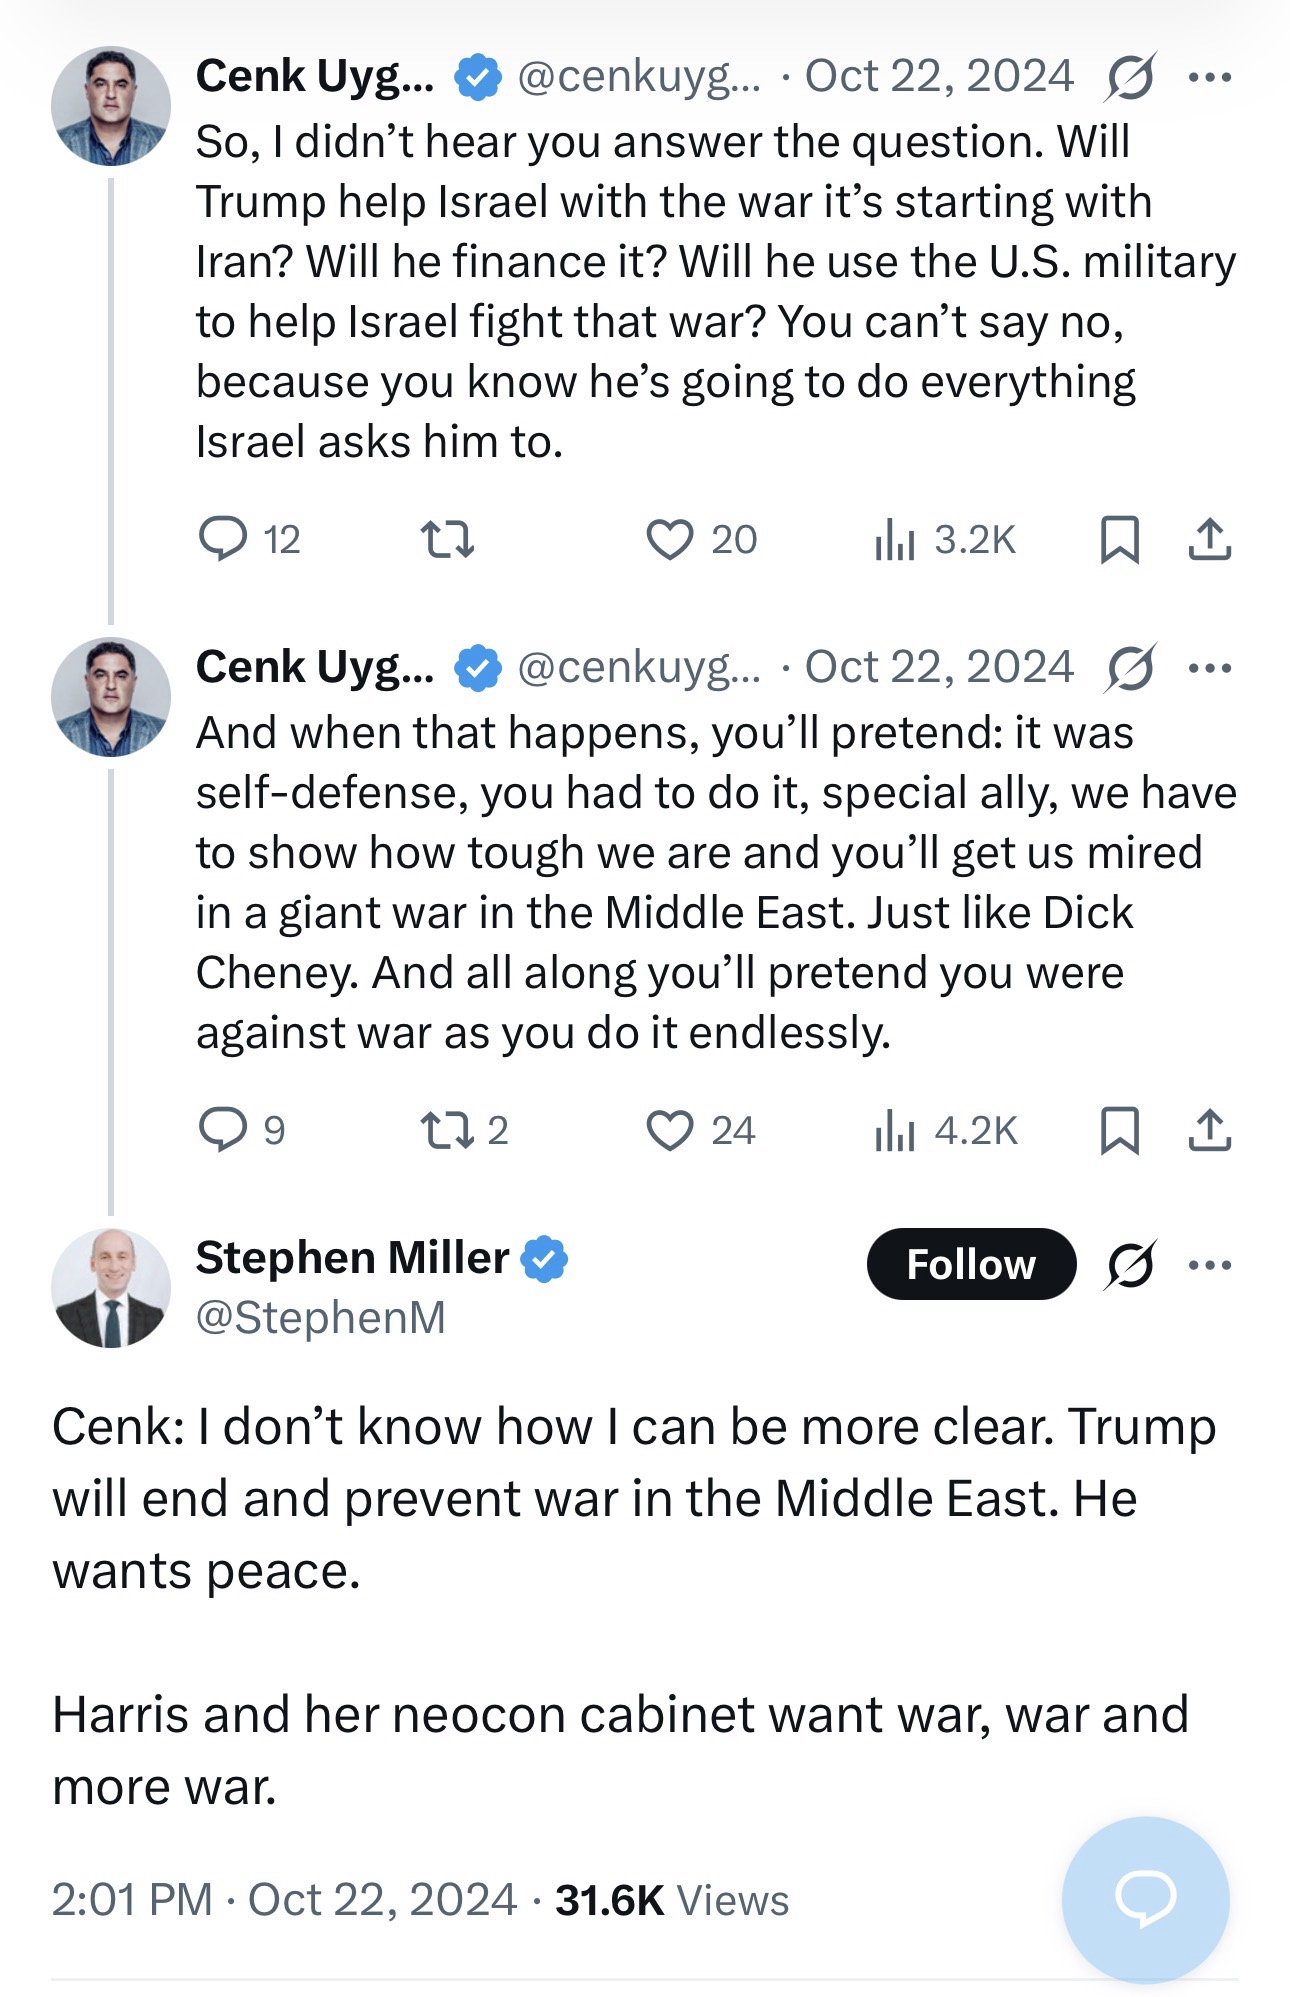This screenshot has width=1290, height=1997.
Task: Repost the tweet with 2 reposts
Action: (447, 1130)
